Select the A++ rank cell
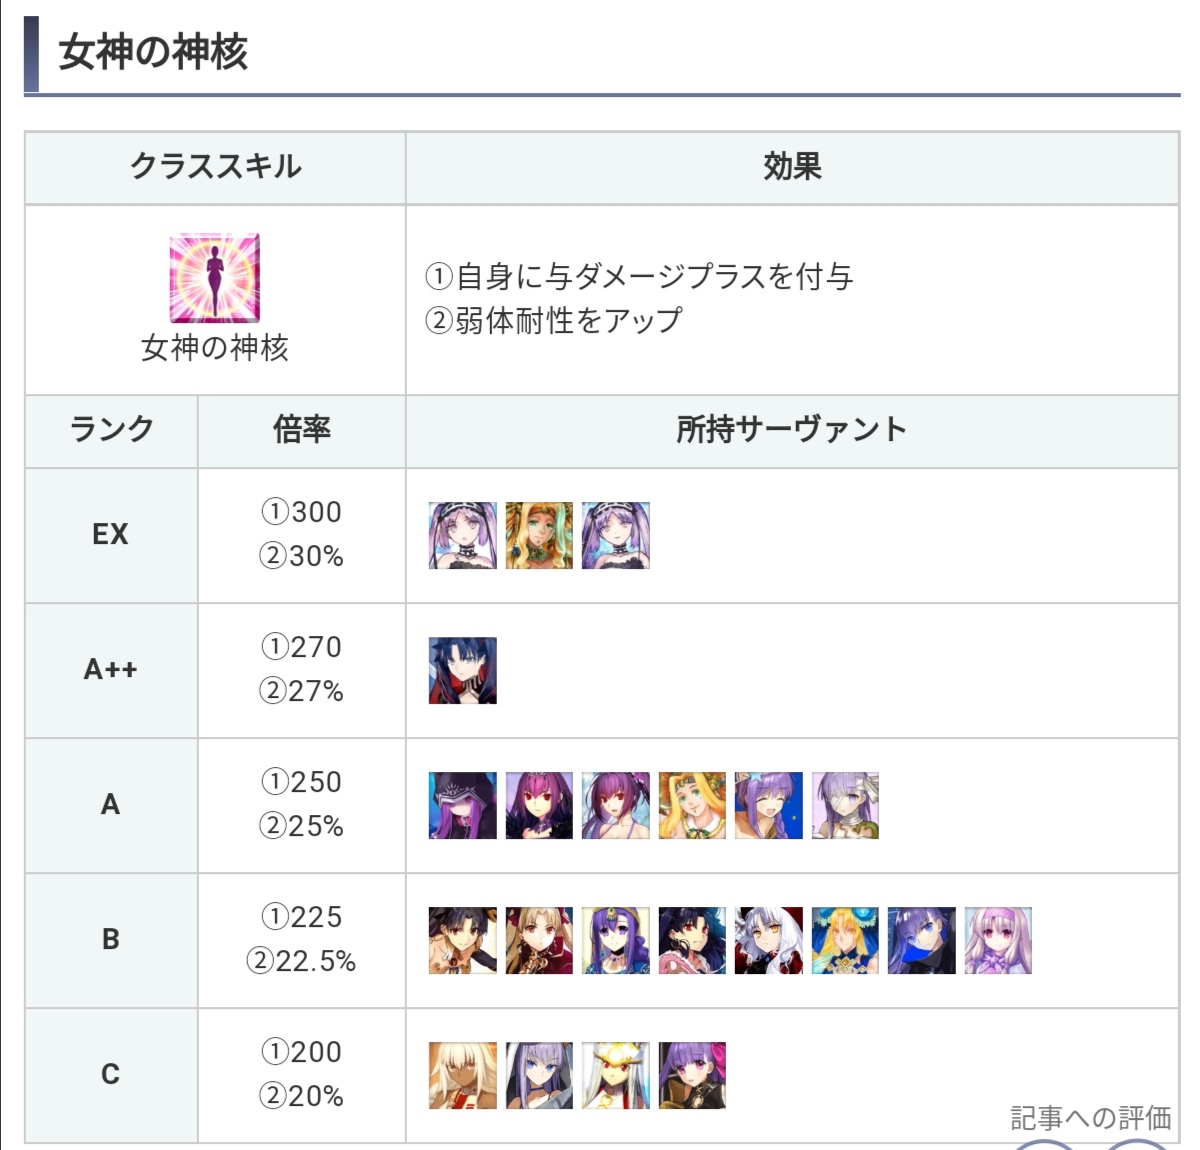1200x1150 pixels. tap(111, 670)
